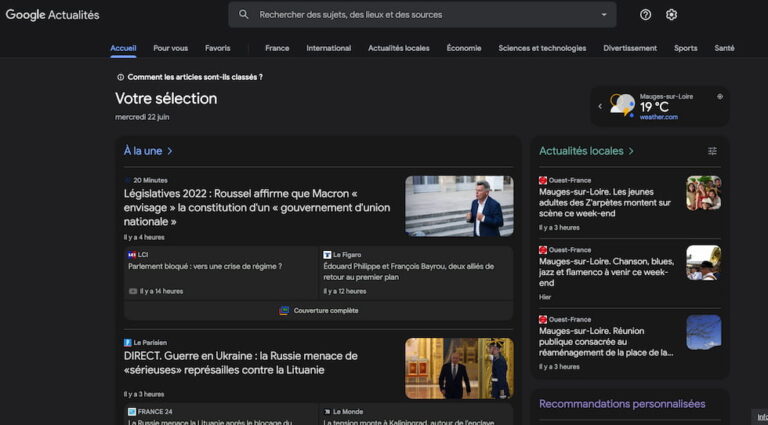Viewport: 768px width, 425px height.
Task: Click the Le Parisien source icon
Action: (x=127, y=342)
